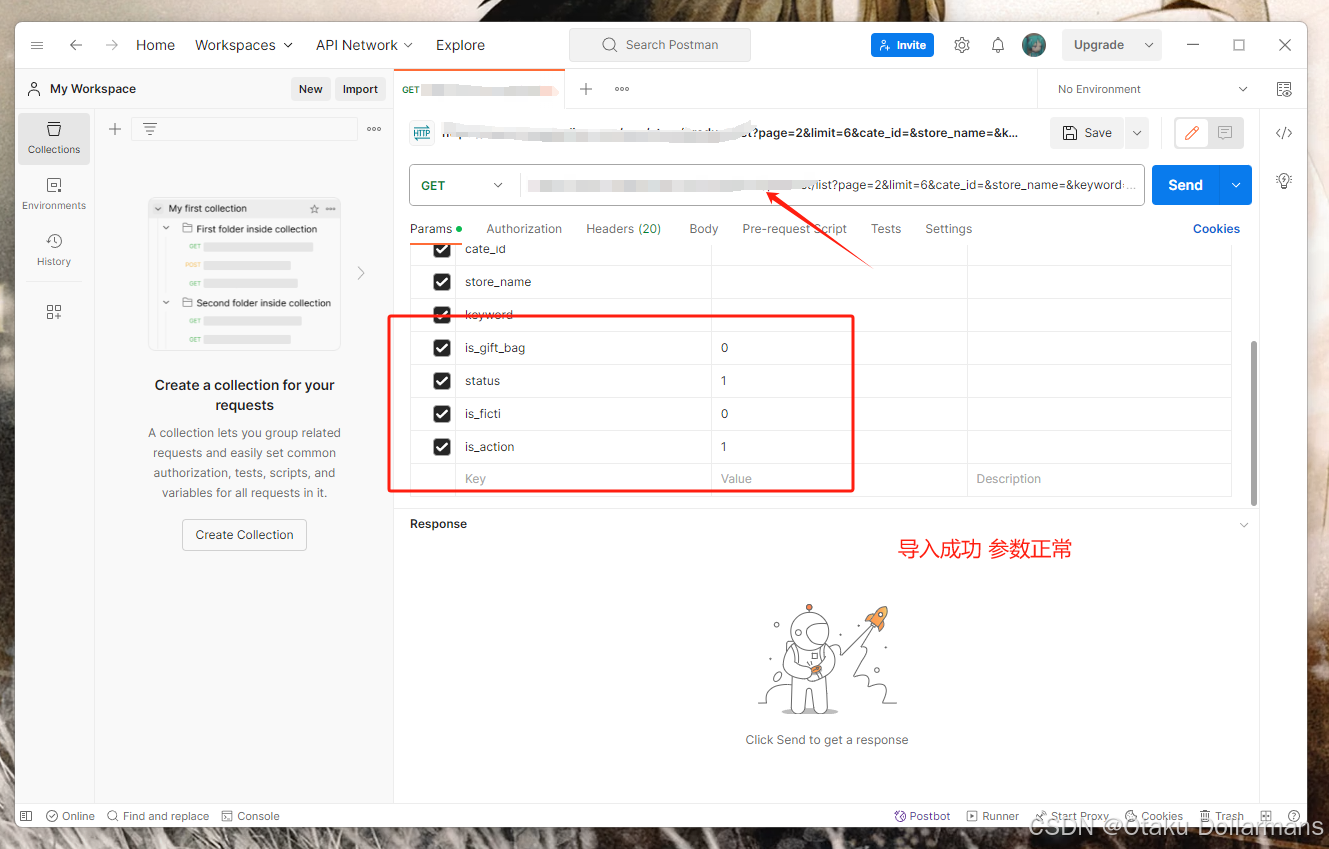This screenshot has height=849, width=1329.
Task: Open Postbot from the status bar
Action: (x=922, y=815)
